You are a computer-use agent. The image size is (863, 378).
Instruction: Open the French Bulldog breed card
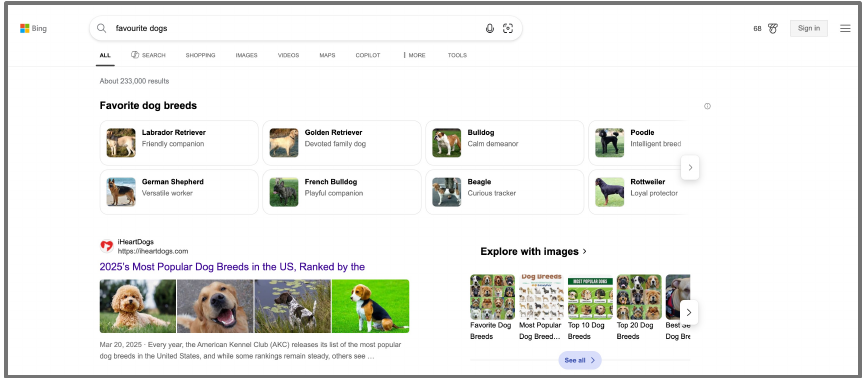342,192
